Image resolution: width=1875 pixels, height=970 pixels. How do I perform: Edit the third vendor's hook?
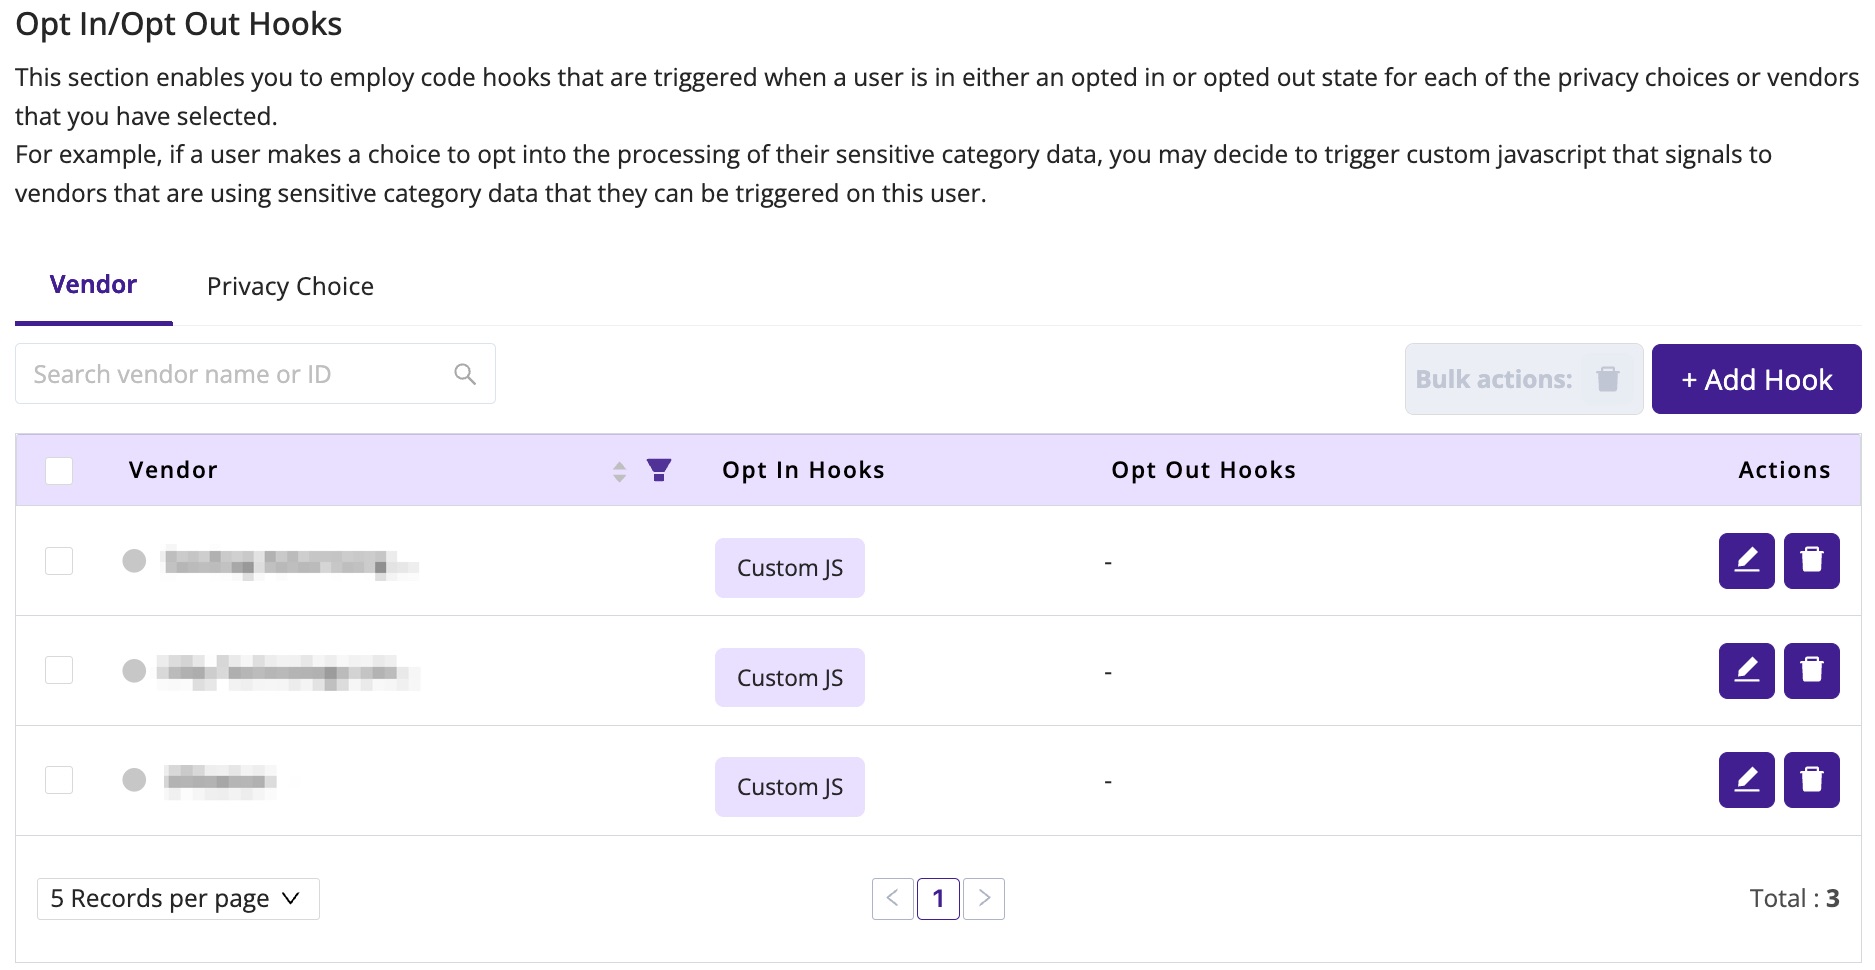[1746, 780]
